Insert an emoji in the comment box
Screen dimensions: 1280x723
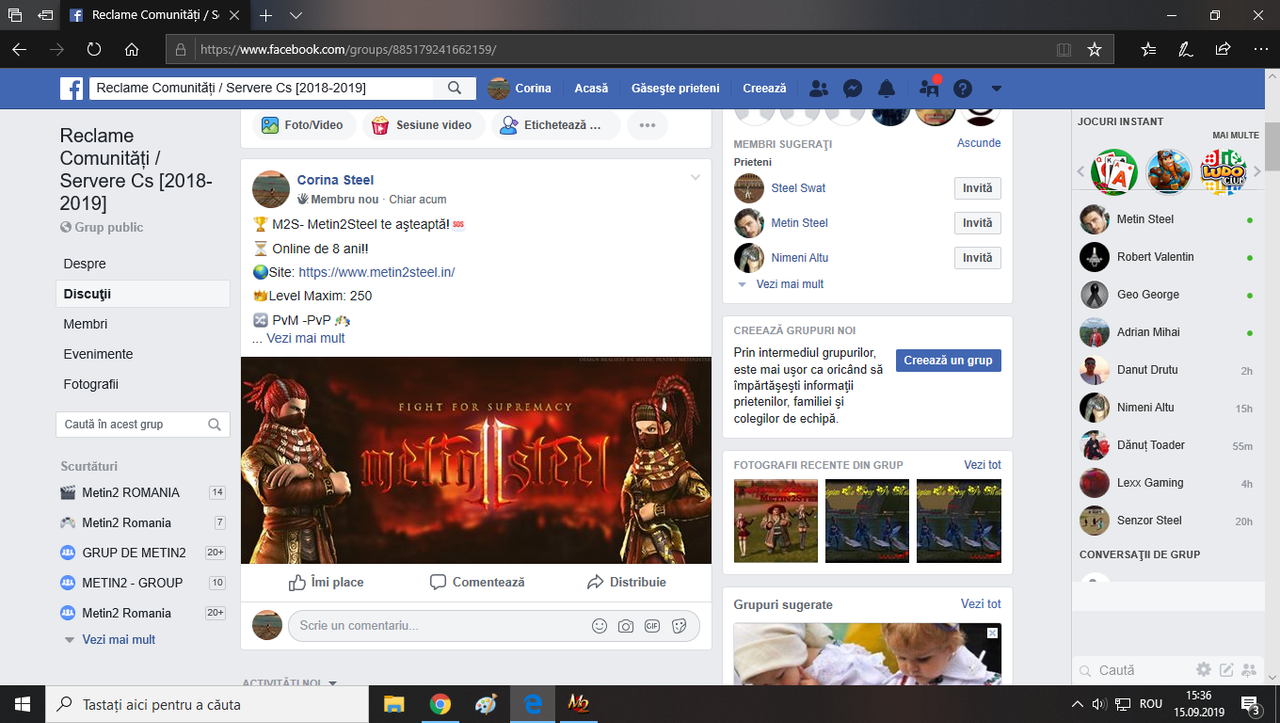[x=599, y=626]
